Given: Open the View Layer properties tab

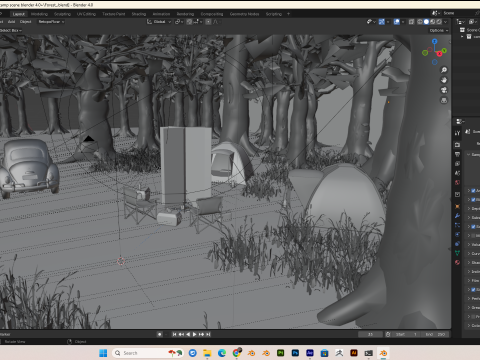Looking at the screenshot, I should click(x=457, y=164).
